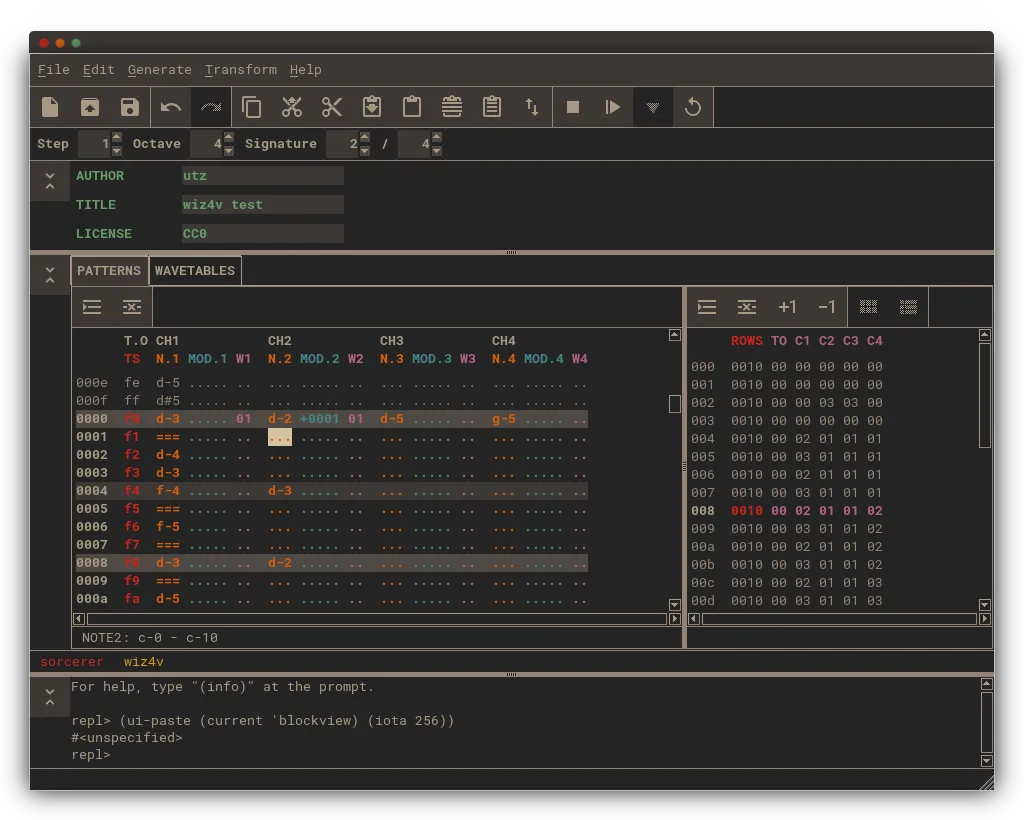Redo the undone edit
This screenshot has width=1024, height=820.
tap(210, 107)
